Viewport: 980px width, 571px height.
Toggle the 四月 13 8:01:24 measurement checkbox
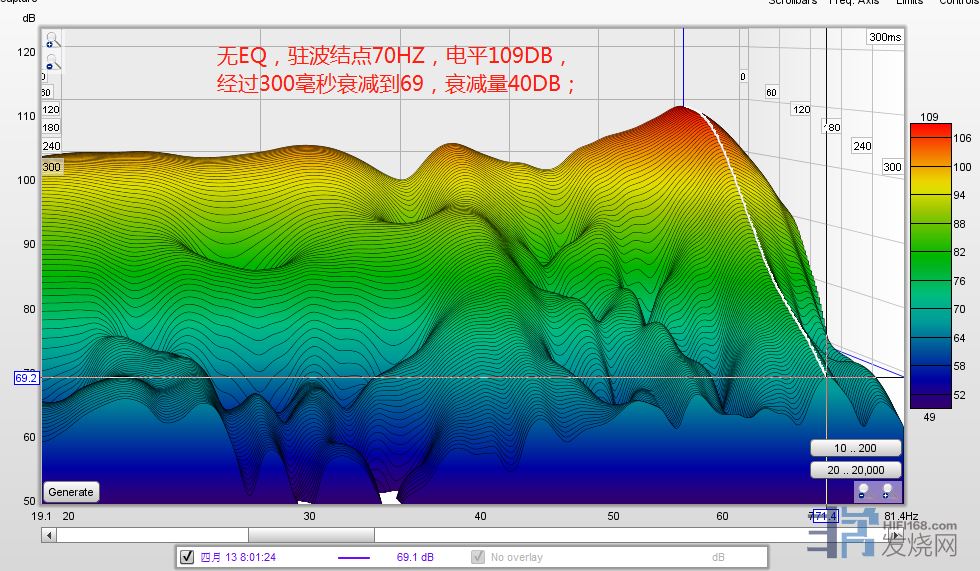(186, 557)
